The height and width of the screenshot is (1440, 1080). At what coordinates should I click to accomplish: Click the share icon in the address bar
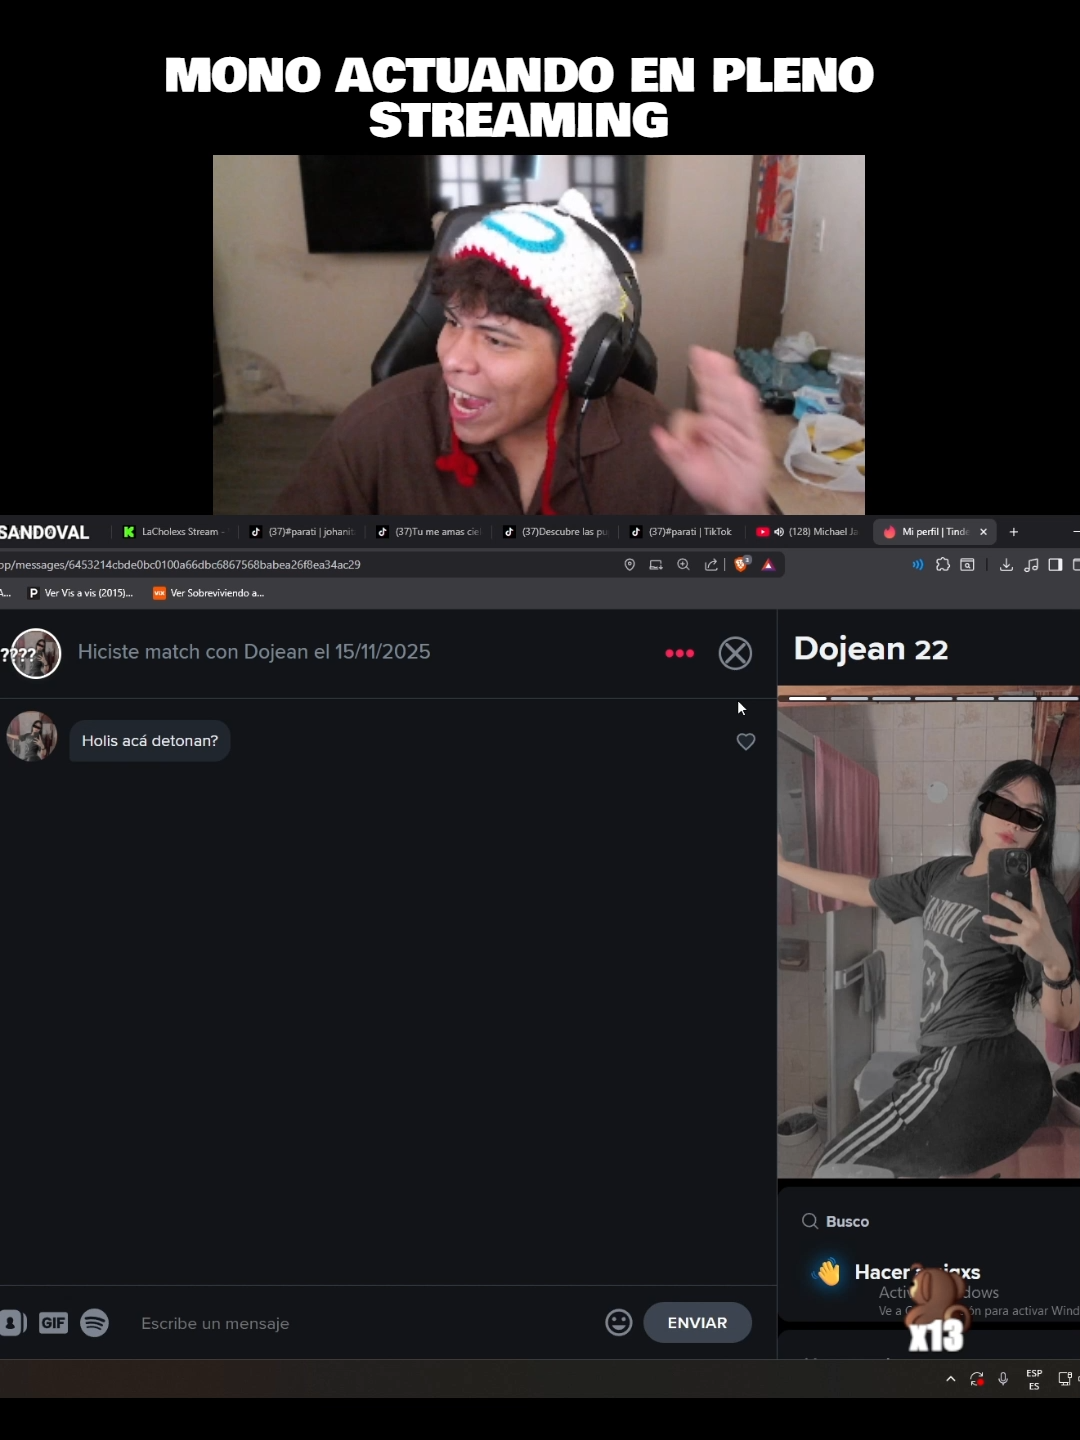pos(711,564)
